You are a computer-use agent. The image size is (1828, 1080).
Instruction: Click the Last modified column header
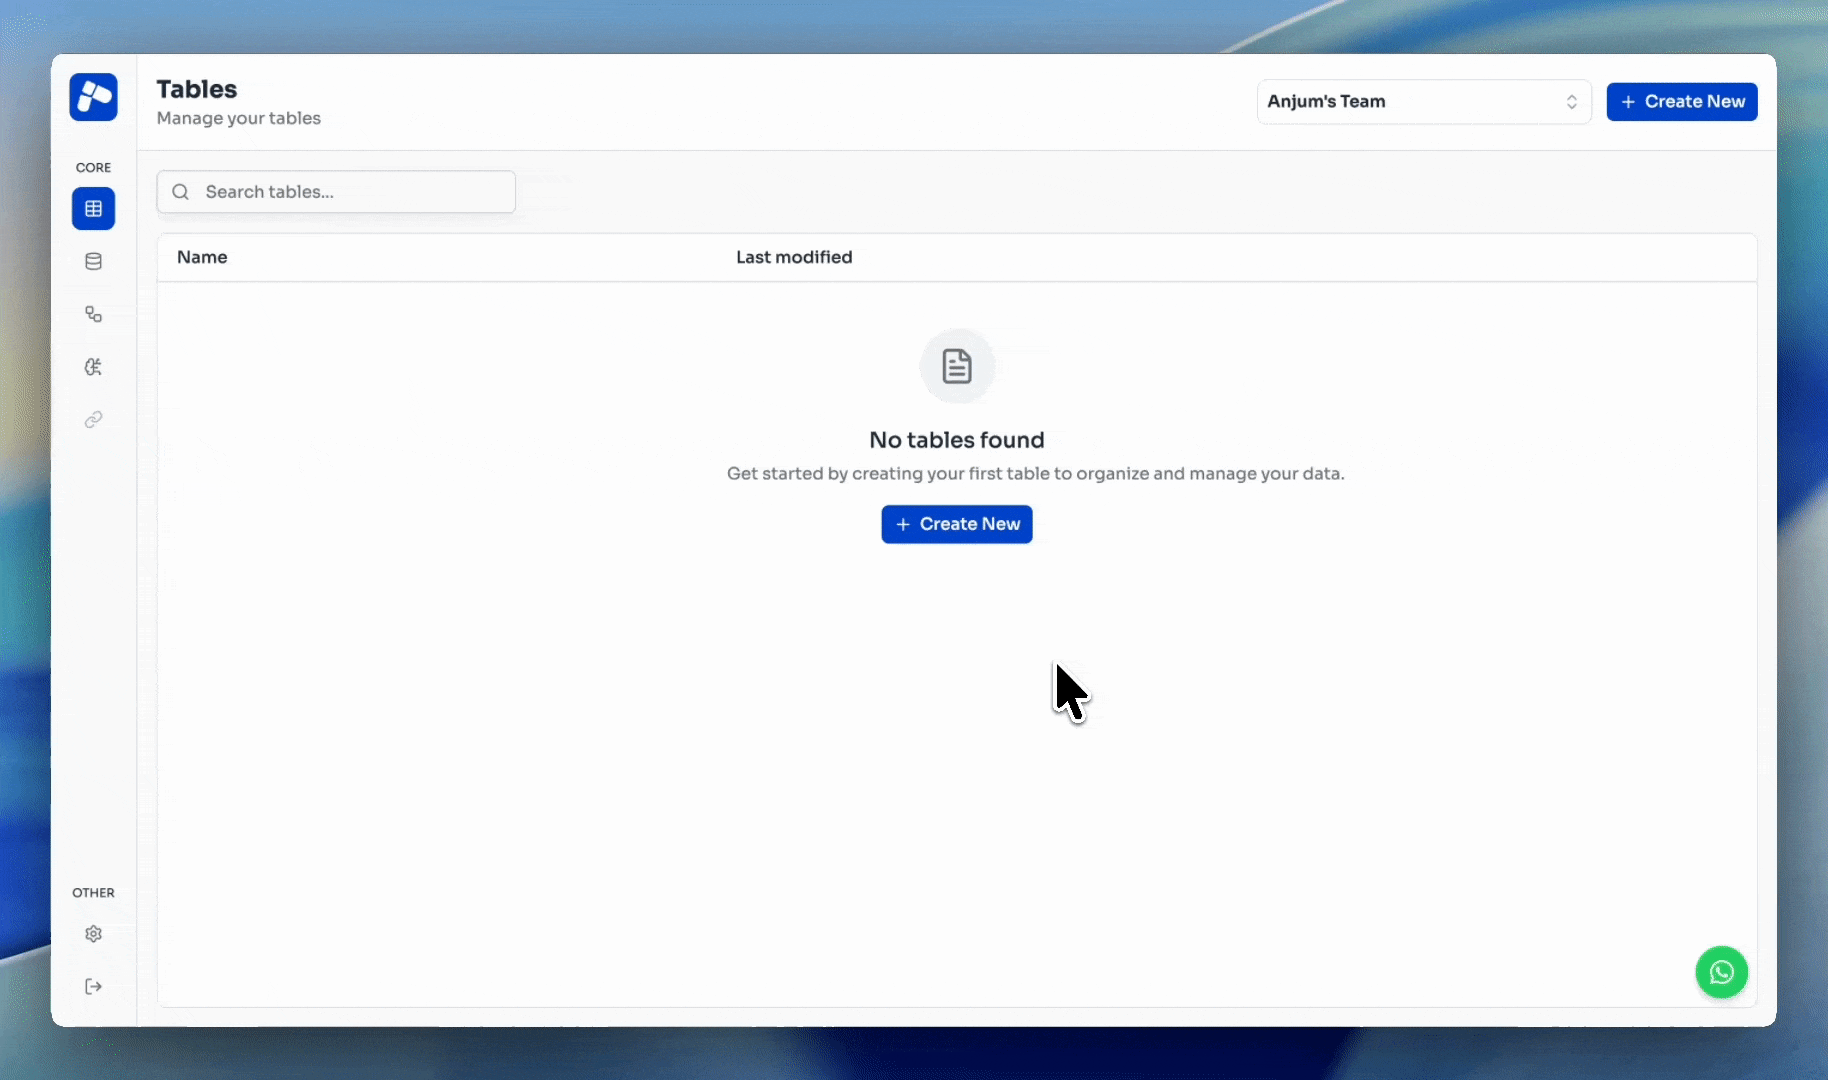coord(794,257)
